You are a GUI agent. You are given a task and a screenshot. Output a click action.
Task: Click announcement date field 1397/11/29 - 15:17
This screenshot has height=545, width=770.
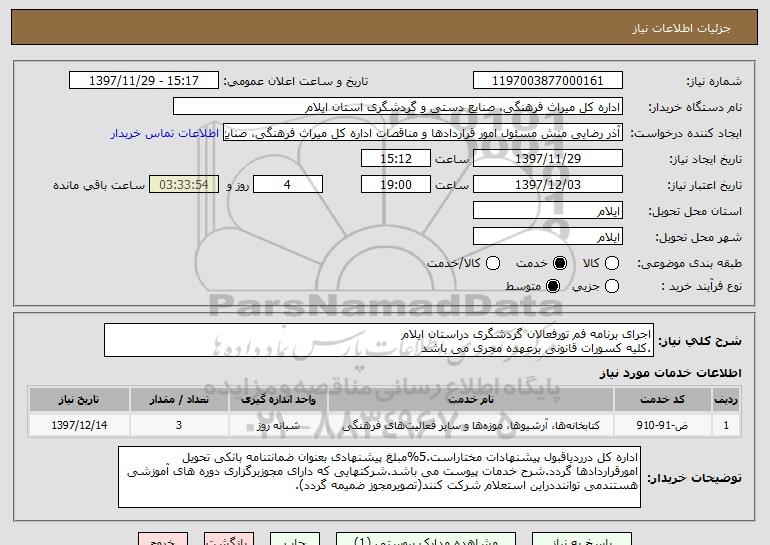click(x=144, y=81)
